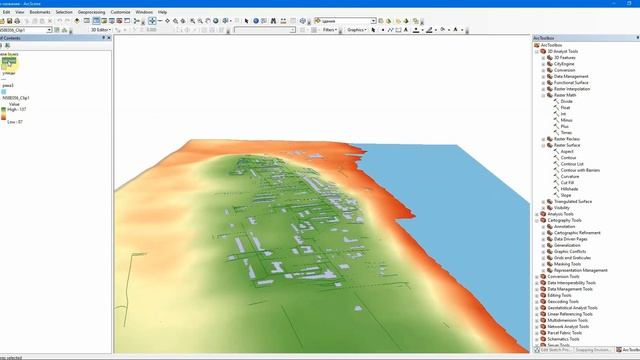Image resolution: width=640 pixels, height=360 pixels.
Task: Click the Cut Fill tool
Action: point(567,182)
